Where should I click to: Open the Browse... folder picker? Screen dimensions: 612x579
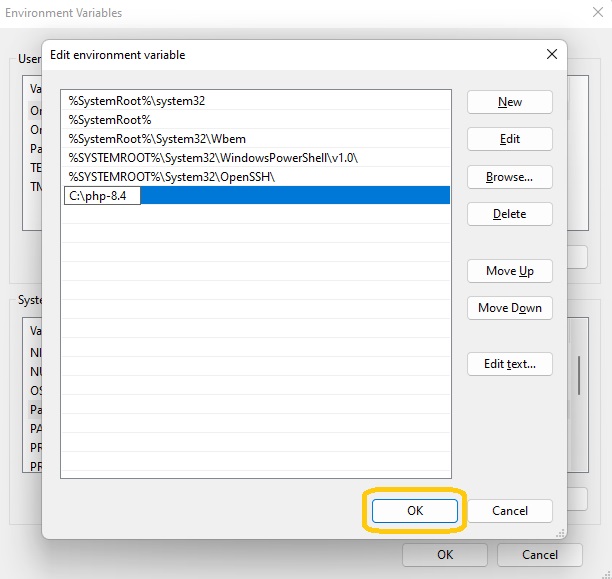[x=510, y=177]
